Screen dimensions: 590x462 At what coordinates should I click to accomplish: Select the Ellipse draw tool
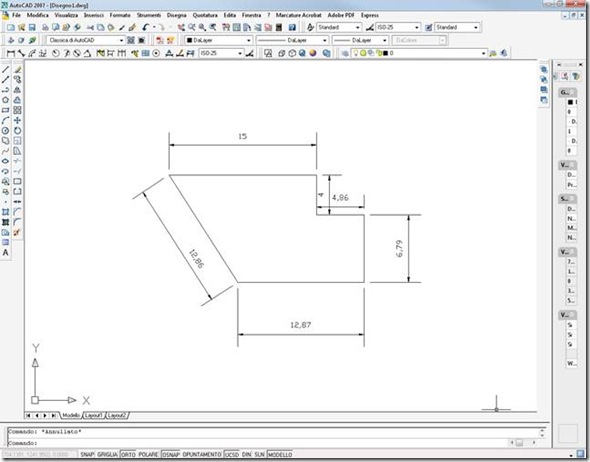coord(5,161)
